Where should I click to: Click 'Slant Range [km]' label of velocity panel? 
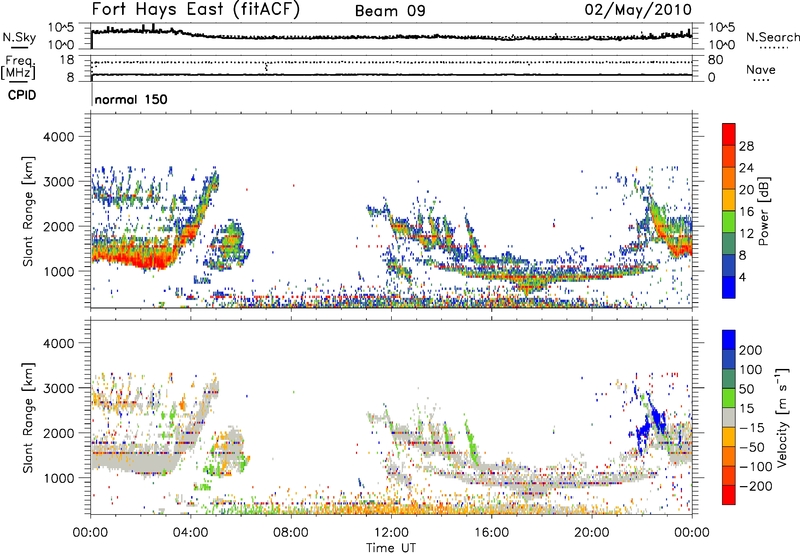pos(29,418)
